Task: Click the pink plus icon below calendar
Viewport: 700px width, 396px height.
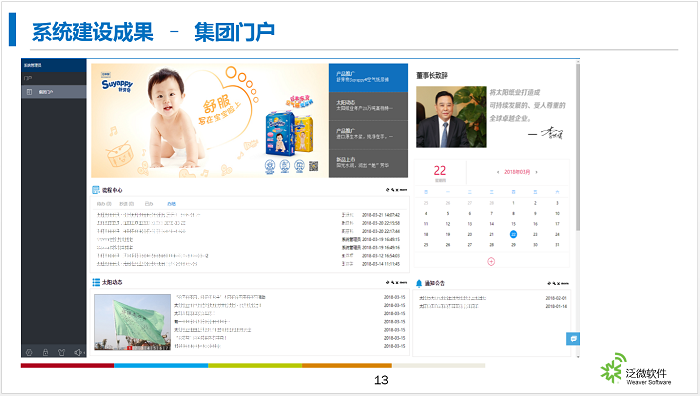Action: (491, 262)
